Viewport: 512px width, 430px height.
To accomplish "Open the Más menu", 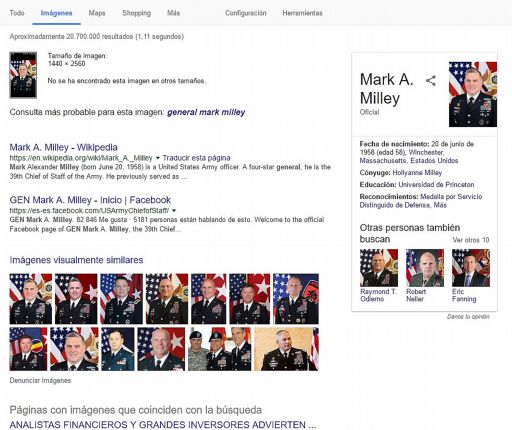I will tap(173, 13).
